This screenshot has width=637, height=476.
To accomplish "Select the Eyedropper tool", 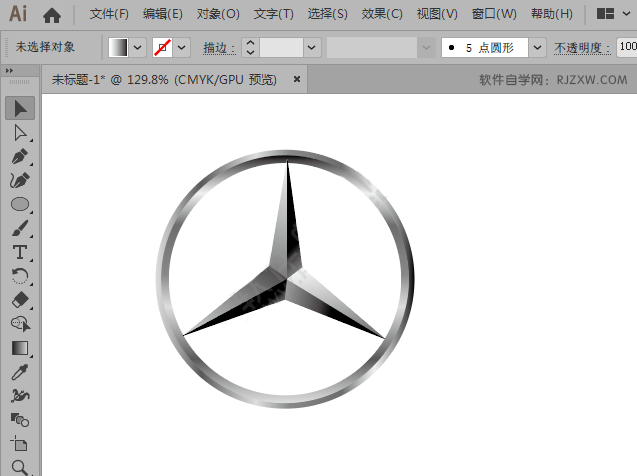I will pos(20,372).
